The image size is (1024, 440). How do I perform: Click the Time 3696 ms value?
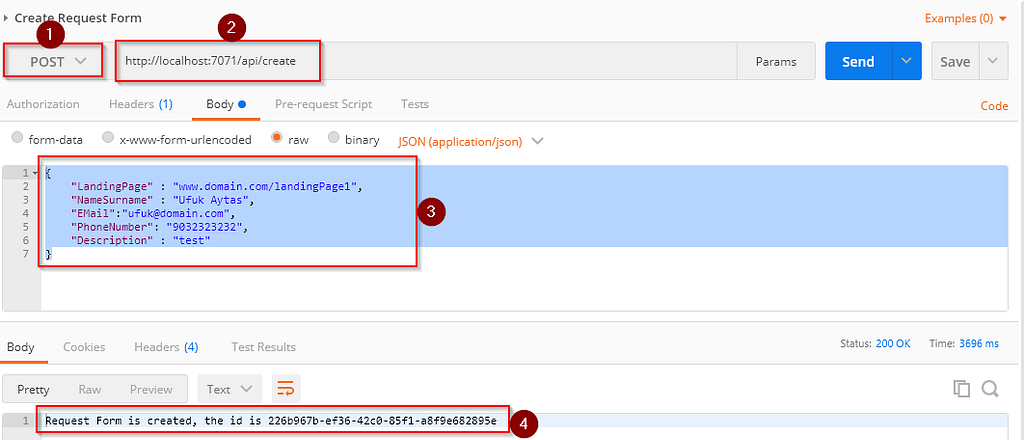979,343
